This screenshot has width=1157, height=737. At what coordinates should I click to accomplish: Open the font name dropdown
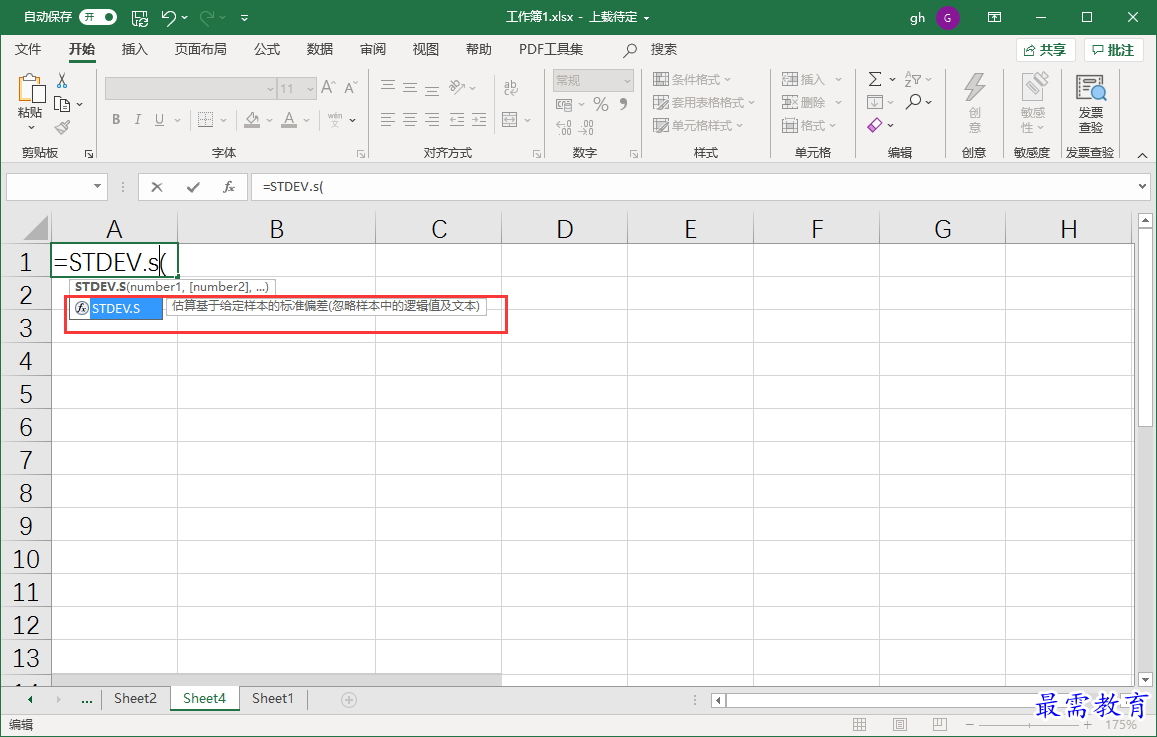270,89
